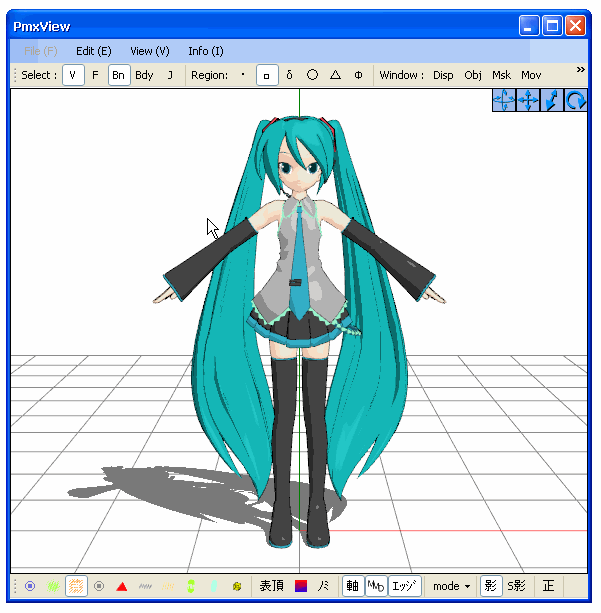601x613 pixels.
Task: Toggle the 影 shadow button
Action: coord(491,586)
